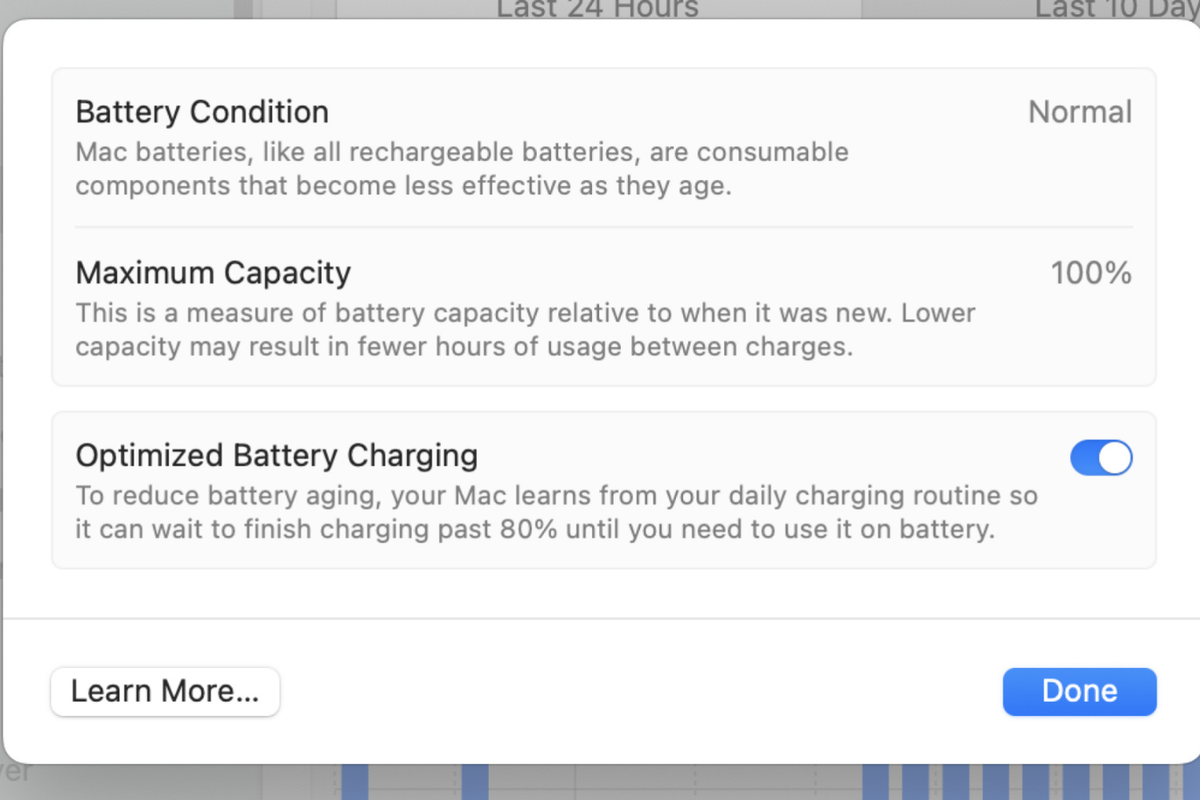Click the Maximum Capacity description paragraph
The image size is (1200, 800).
(x=525, y=330)
